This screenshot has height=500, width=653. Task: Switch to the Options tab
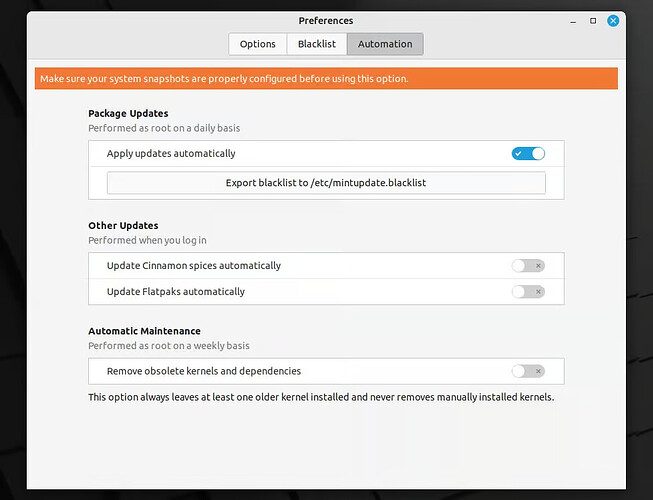(257, 44)
